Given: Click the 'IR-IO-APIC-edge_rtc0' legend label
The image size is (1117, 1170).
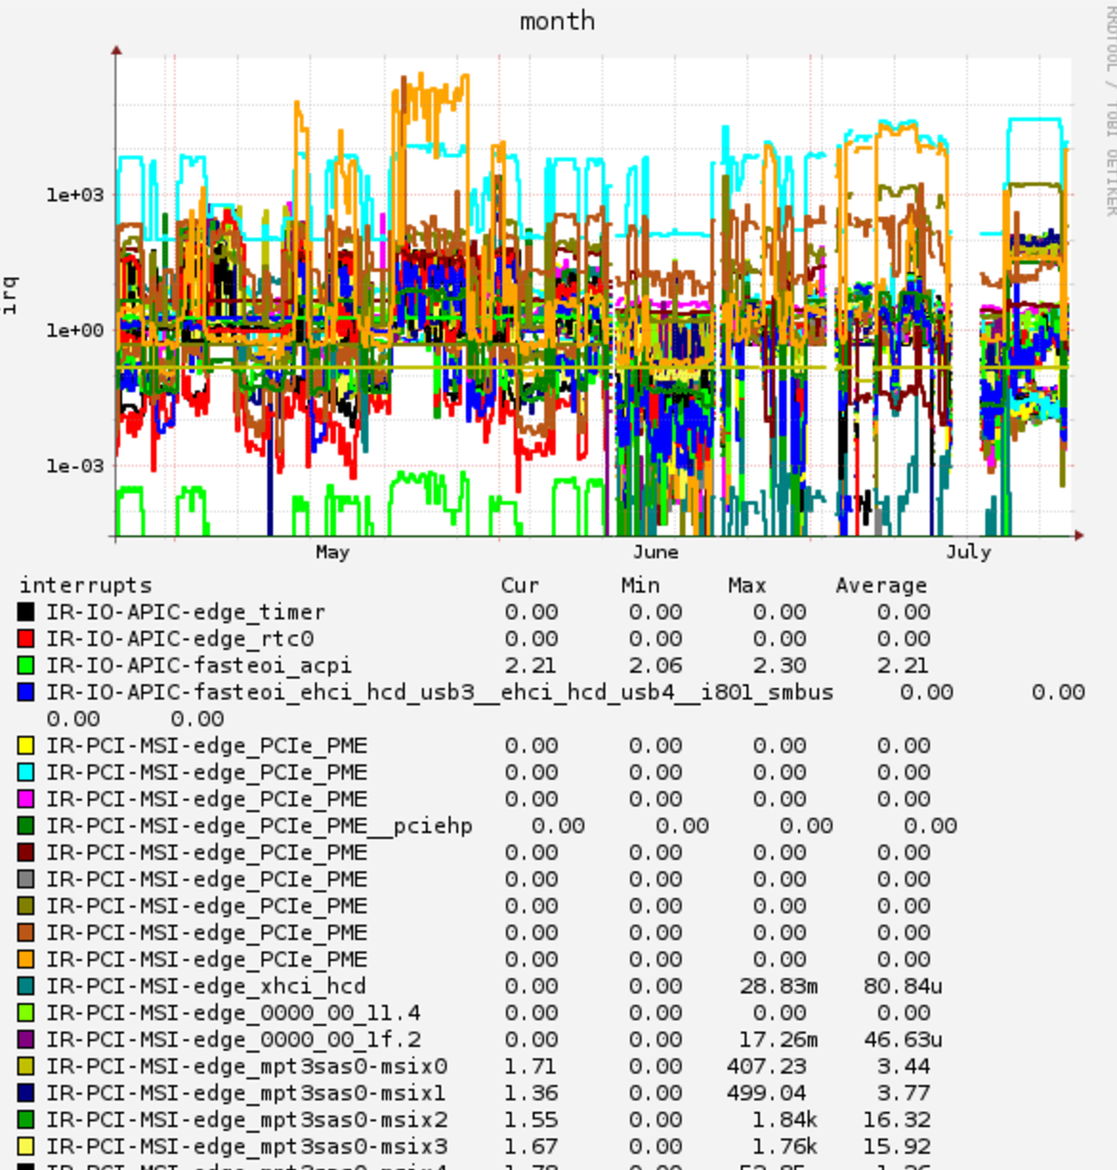Looking at the screenshot, I should pyautogui.click(x=180, y=639).
